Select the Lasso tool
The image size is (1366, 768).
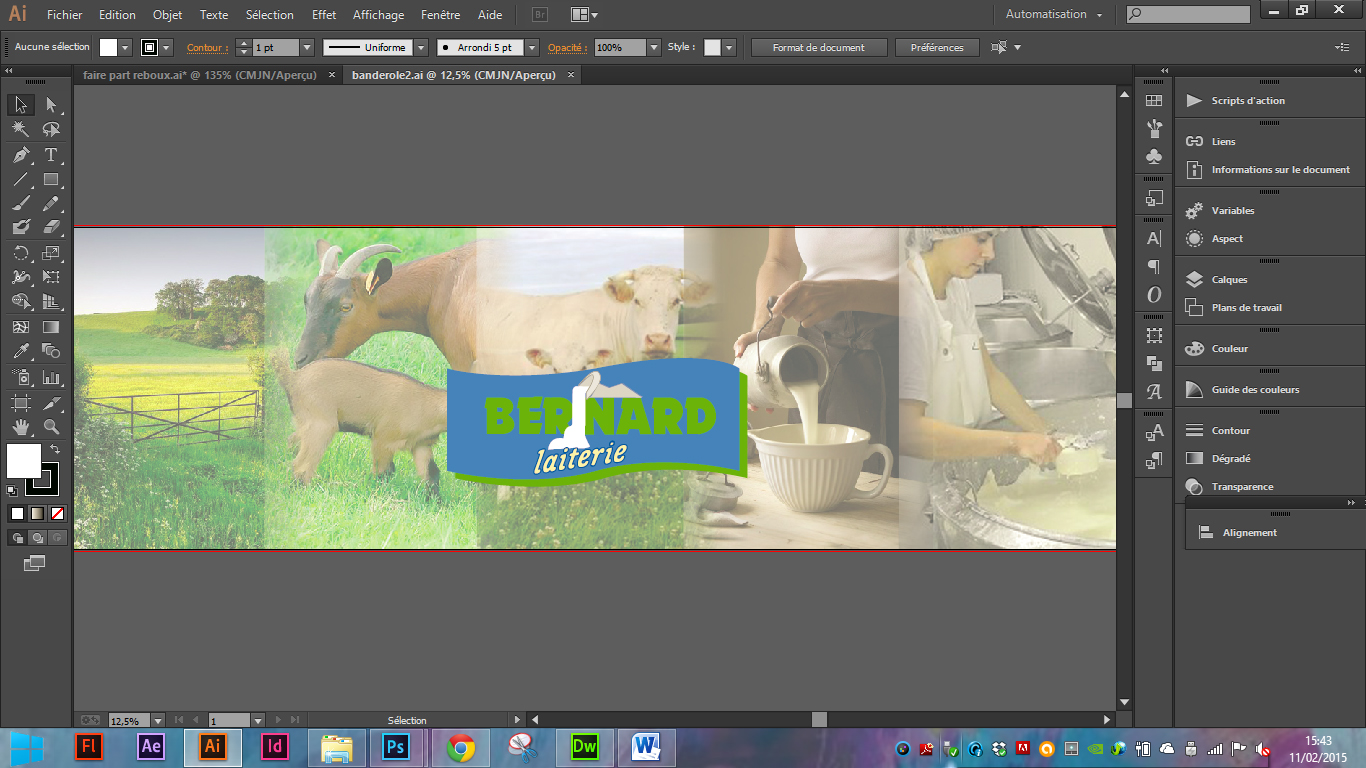point(51,130)
